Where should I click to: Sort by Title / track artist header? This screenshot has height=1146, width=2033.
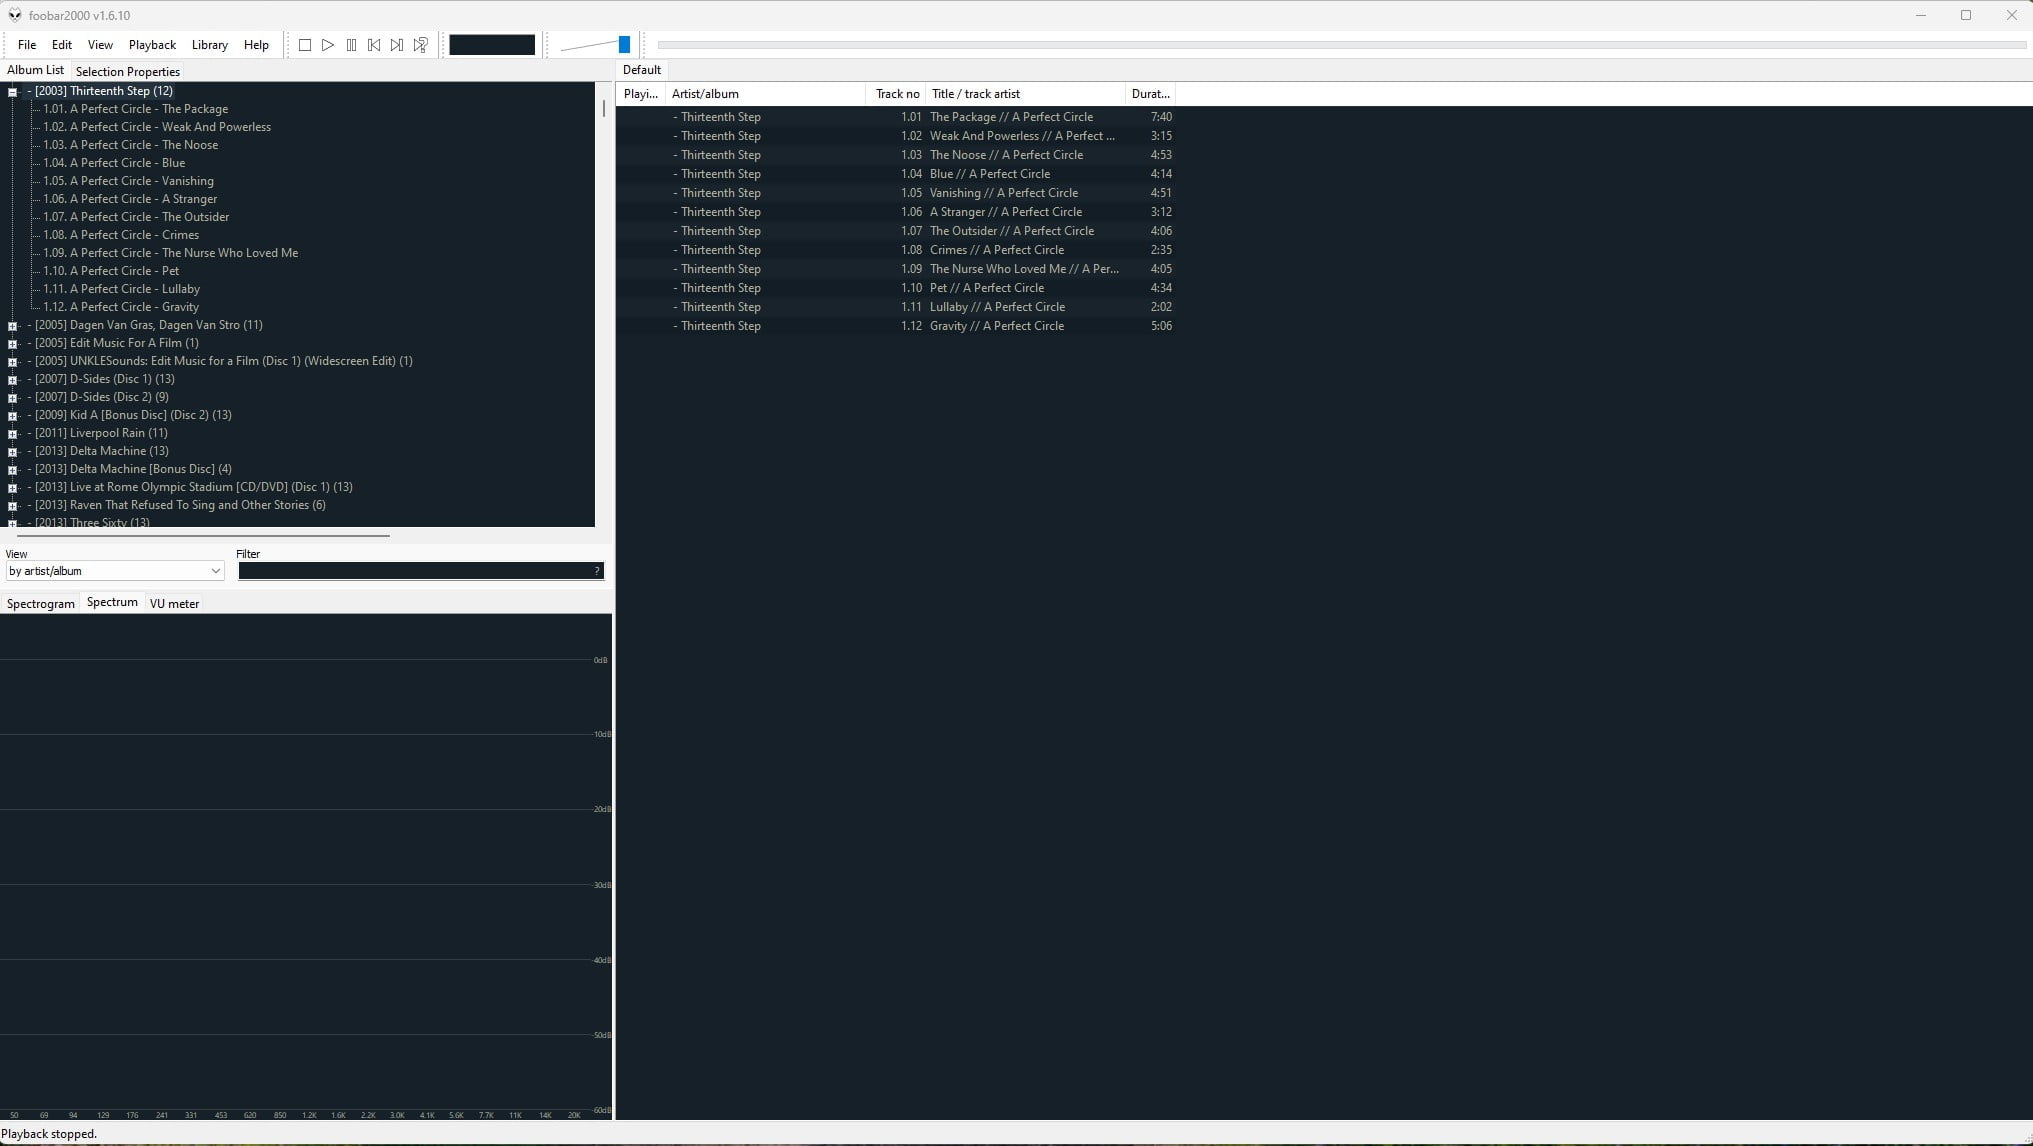(1025, 94)
